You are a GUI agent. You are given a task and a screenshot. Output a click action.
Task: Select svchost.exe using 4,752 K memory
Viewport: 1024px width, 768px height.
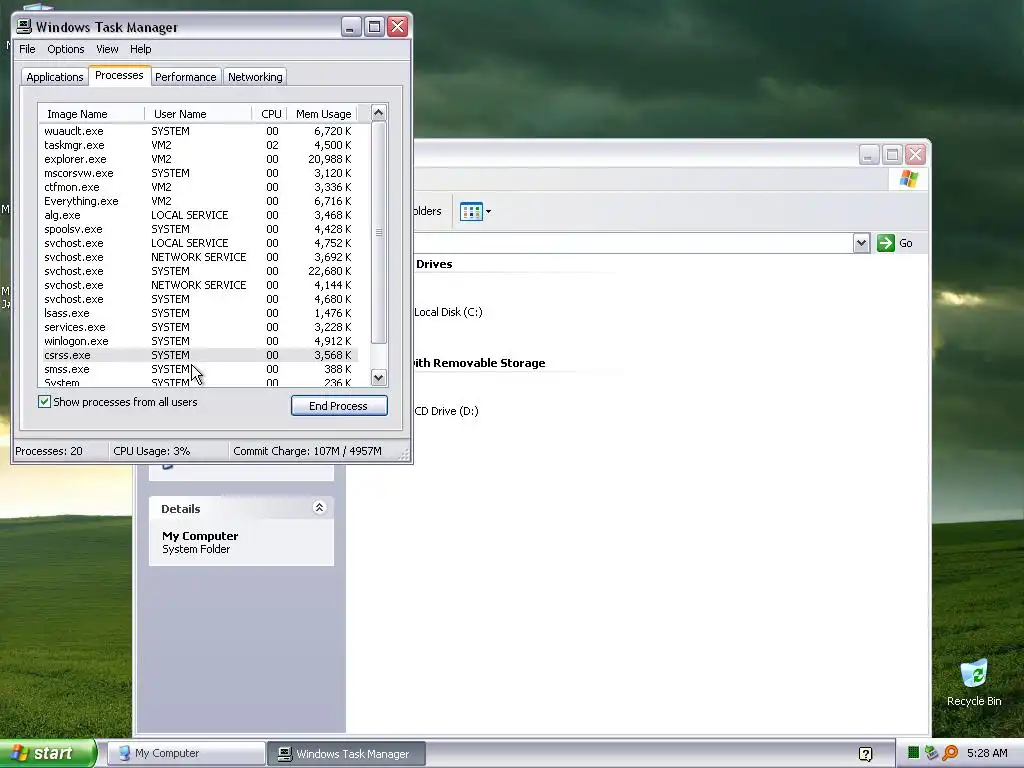coord(199,243)
